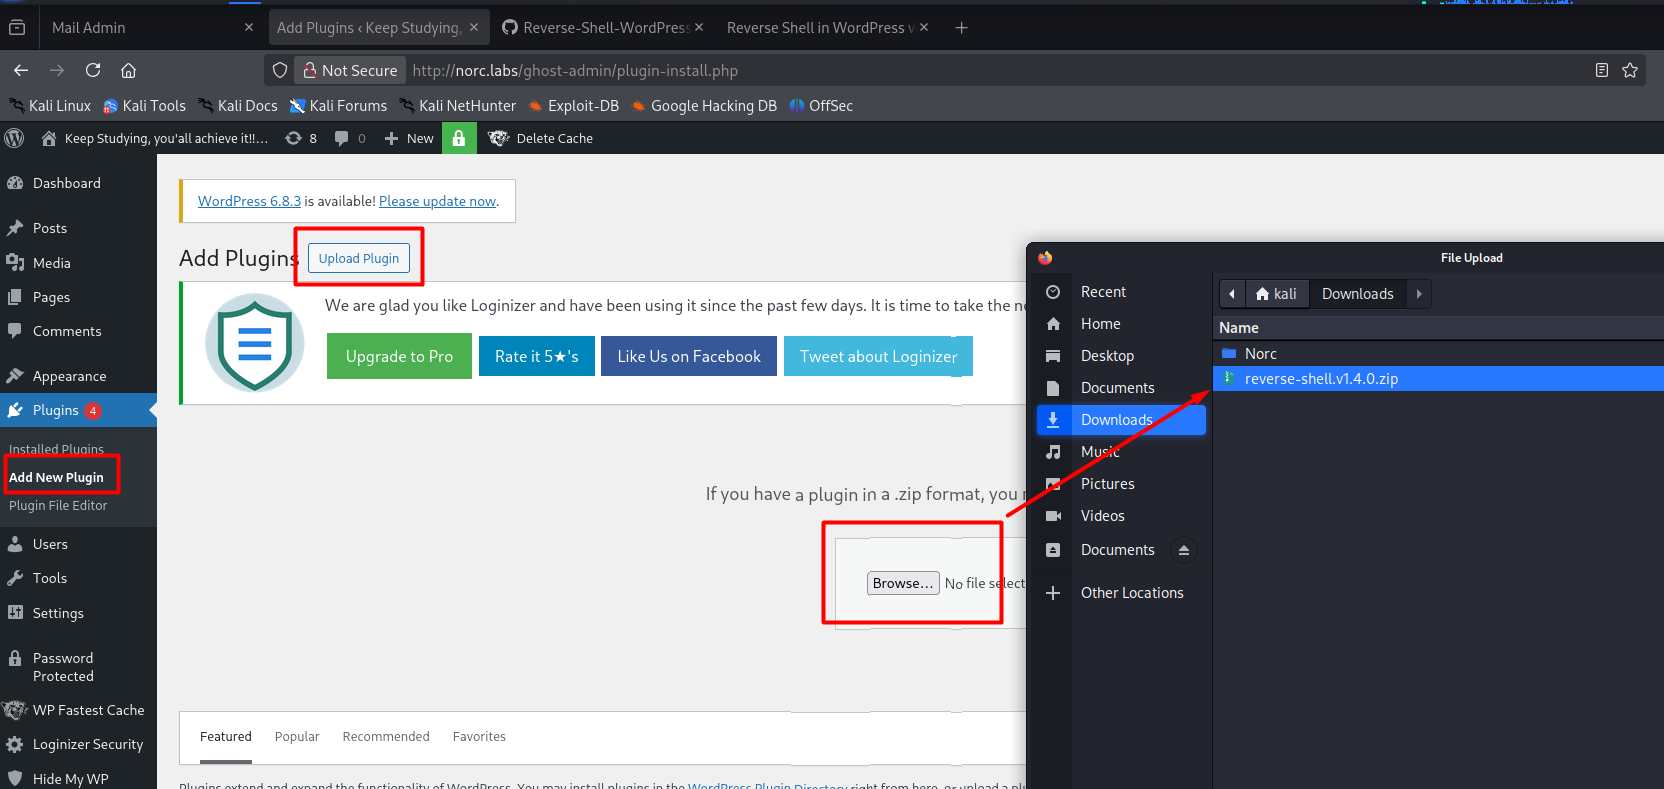Open the Plugins menu

(x=78, y=410)
